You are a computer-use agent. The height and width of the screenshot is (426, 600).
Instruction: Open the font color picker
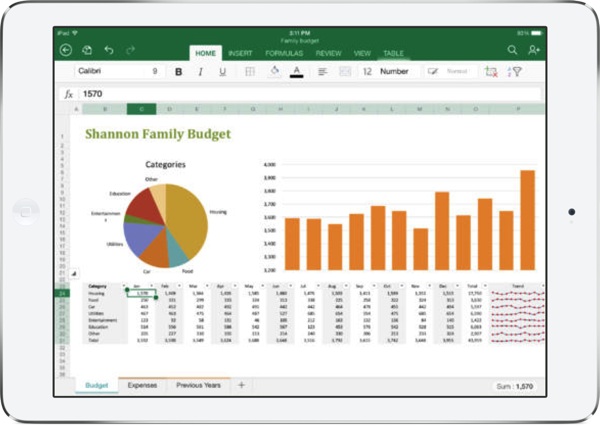pos(297,72)
